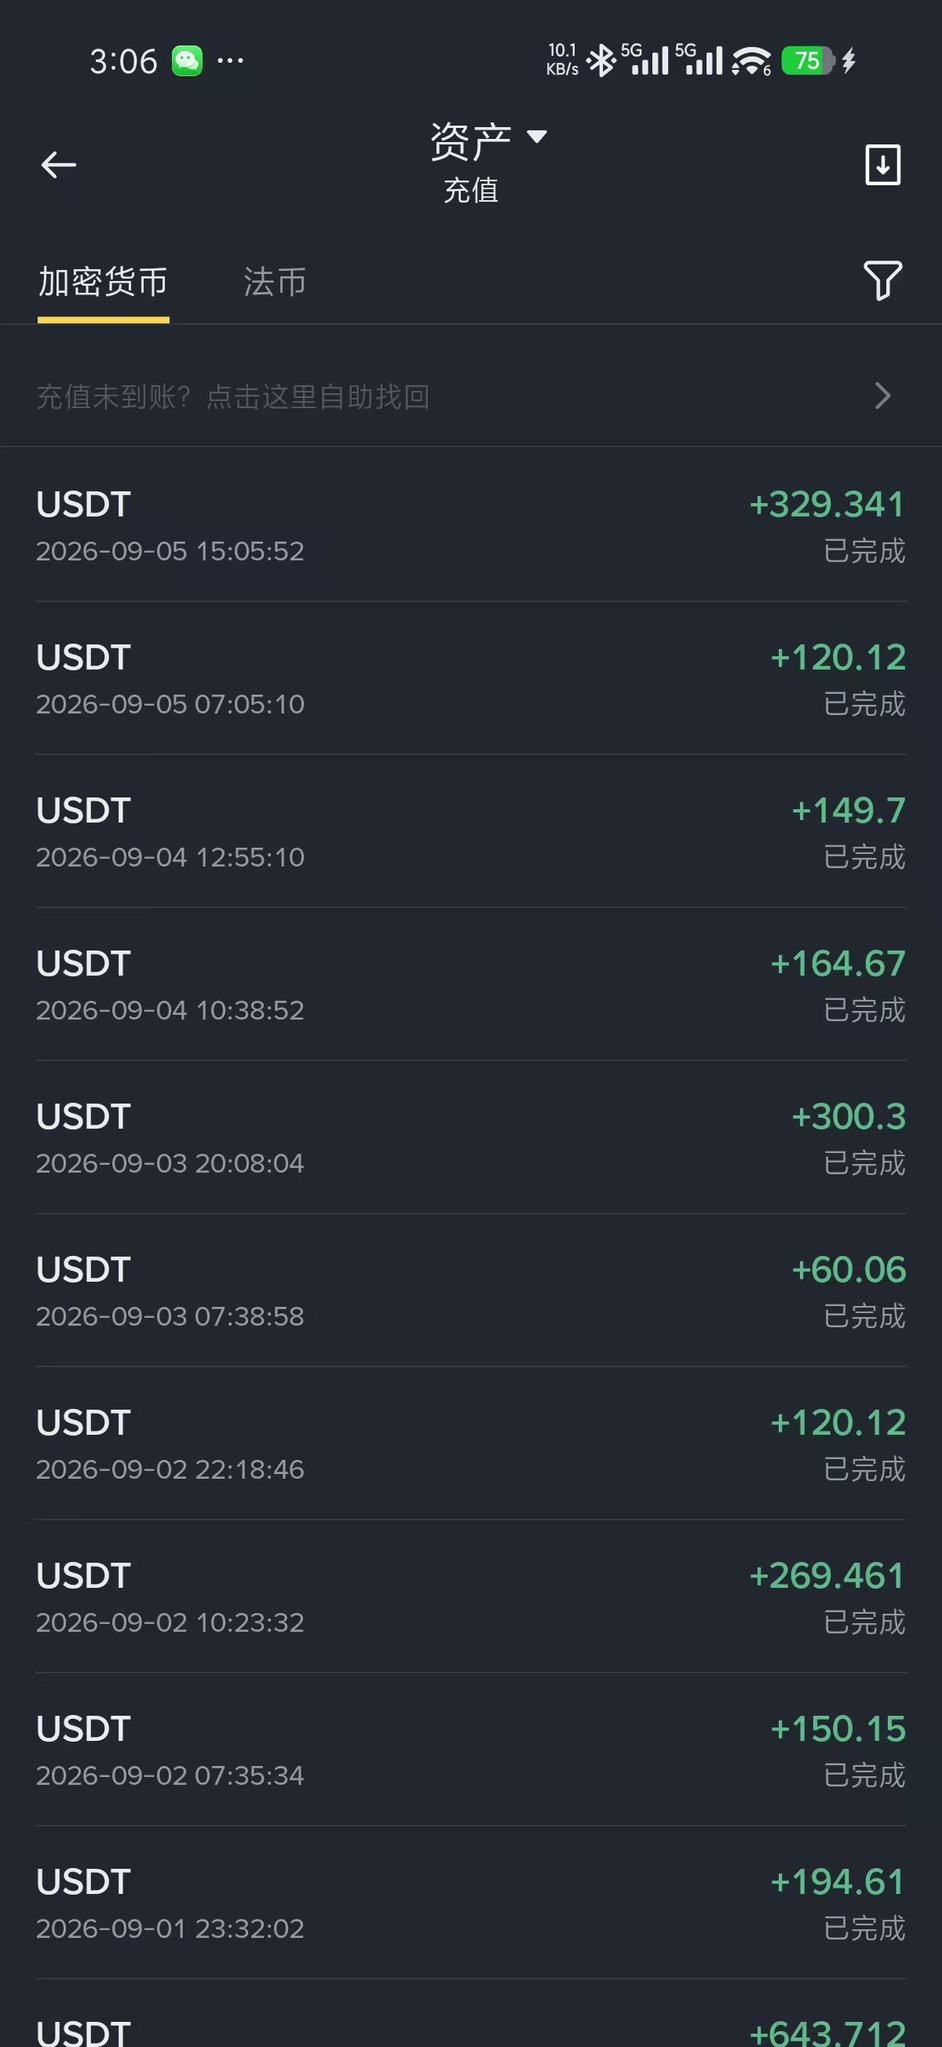Tap the Wi-Fi status icon

751,61
